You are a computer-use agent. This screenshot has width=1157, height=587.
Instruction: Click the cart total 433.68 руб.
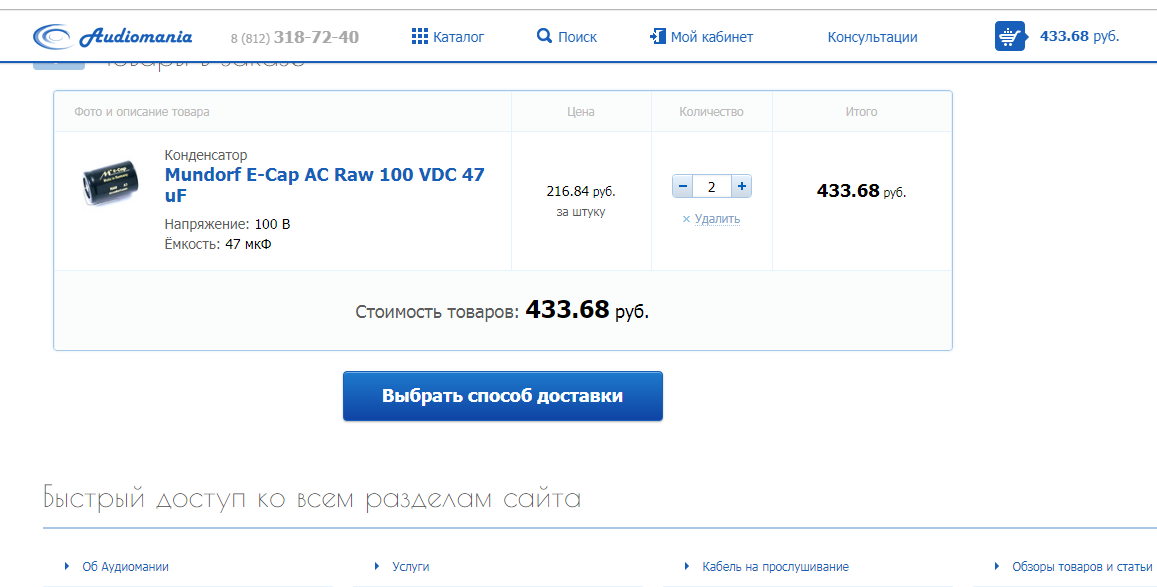tap(1079, 35)
